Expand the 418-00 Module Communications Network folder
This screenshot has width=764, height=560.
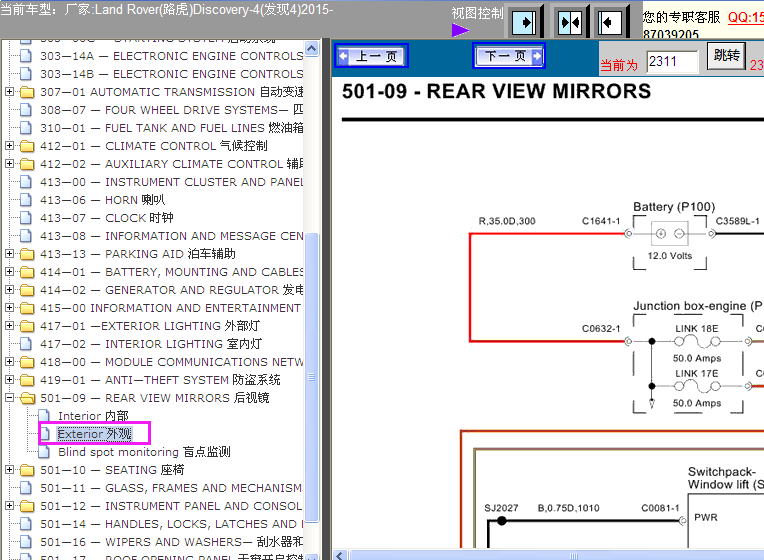[9, 362]
